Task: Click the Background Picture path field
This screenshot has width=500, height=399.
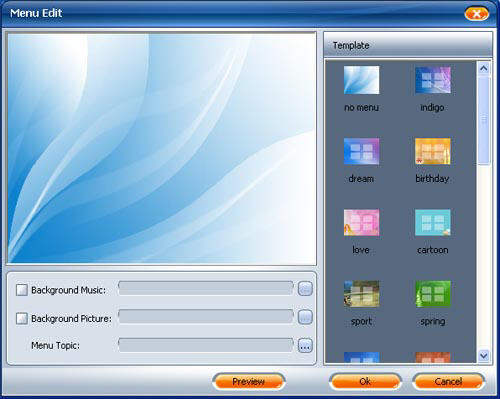Action: pos(206,317)
